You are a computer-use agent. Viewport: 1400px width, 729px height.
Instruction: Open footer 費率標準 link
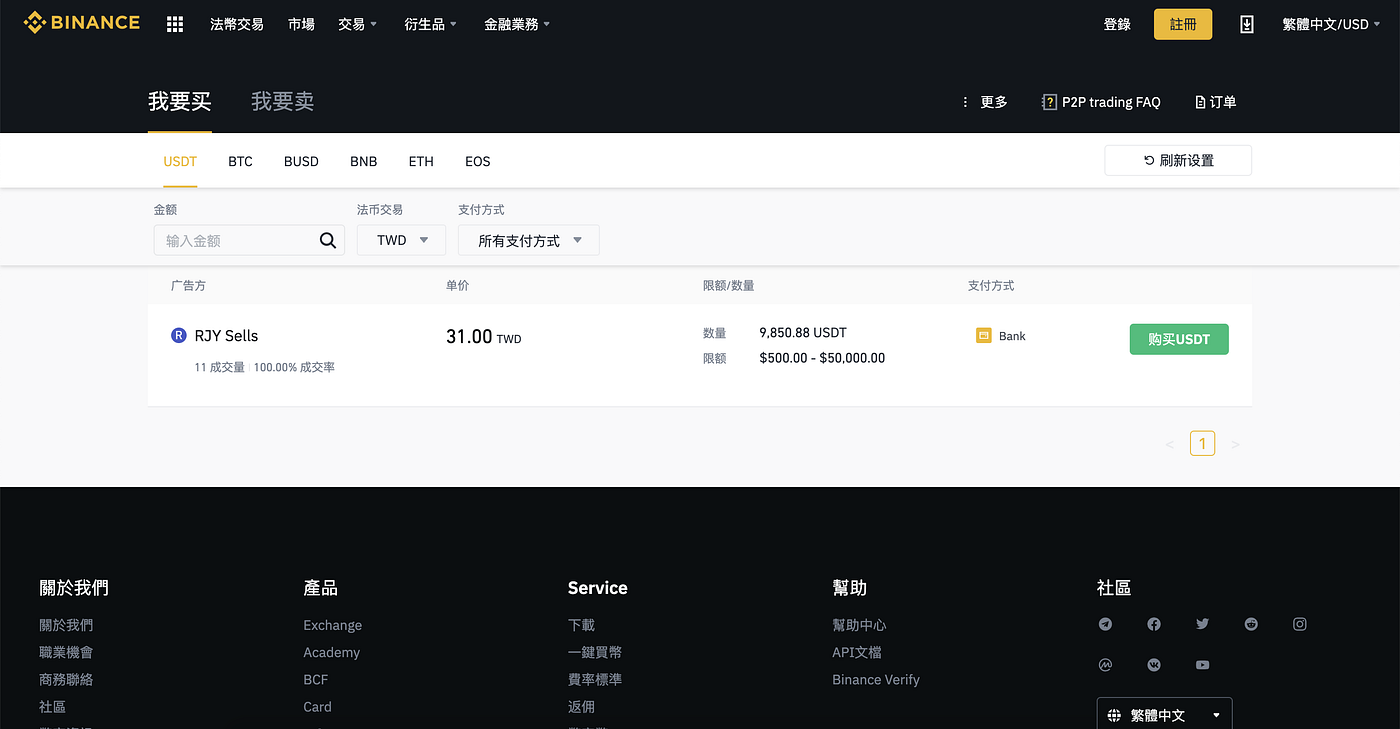595,679
